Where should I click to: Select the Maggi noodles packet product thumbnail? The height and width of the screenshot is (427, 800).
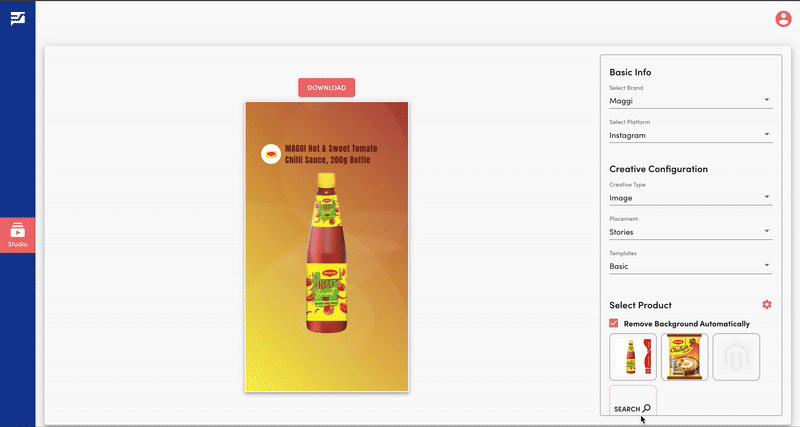[x=685, y=357]
